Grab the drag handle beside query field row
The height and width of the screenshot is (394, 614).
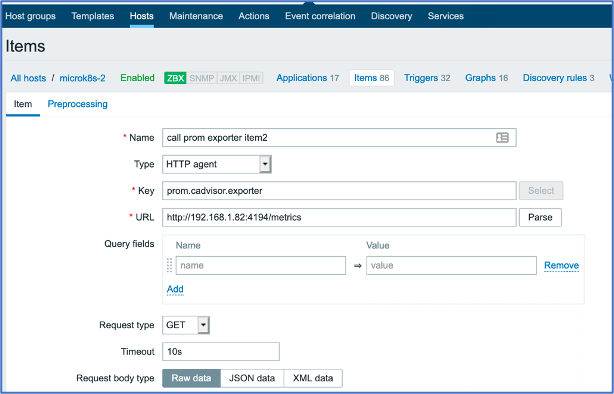[170, 266]
